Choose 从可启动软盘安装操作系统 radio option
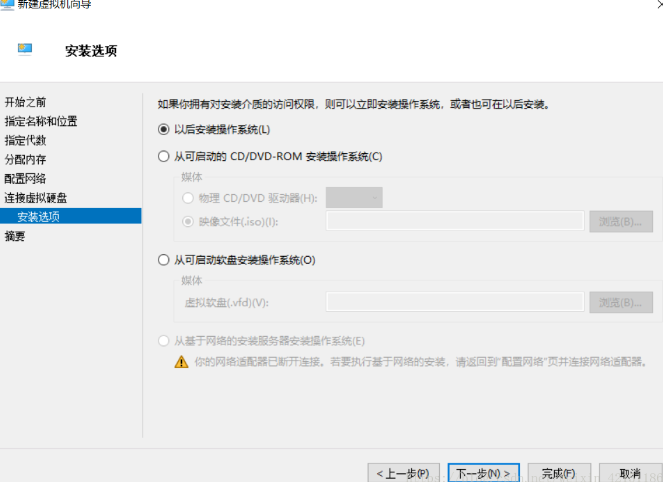The height and width of the screenshot is (482, 663). [164, 260]
